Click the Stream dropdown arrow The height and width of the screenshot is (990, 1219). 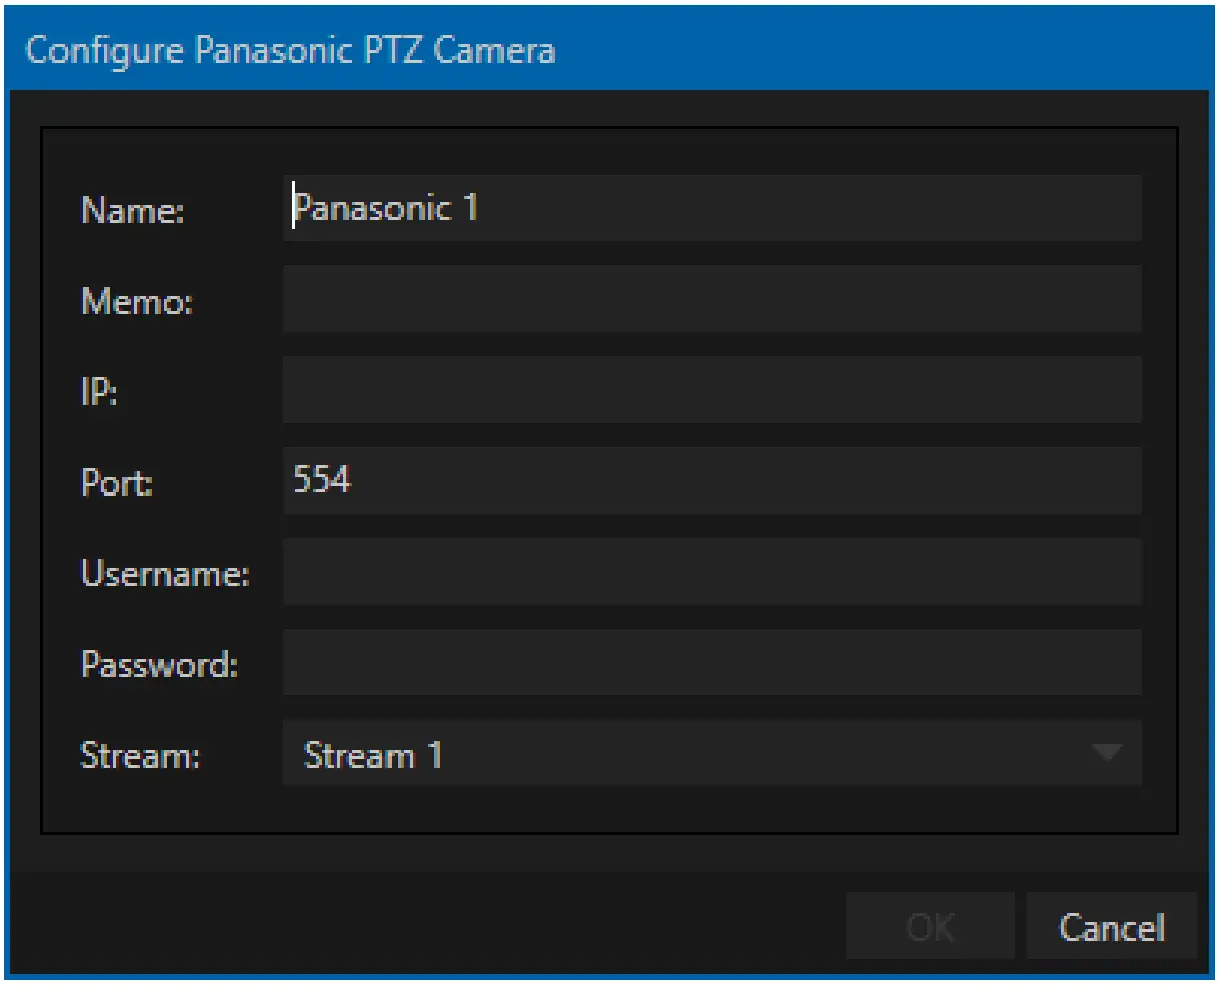1105,754
